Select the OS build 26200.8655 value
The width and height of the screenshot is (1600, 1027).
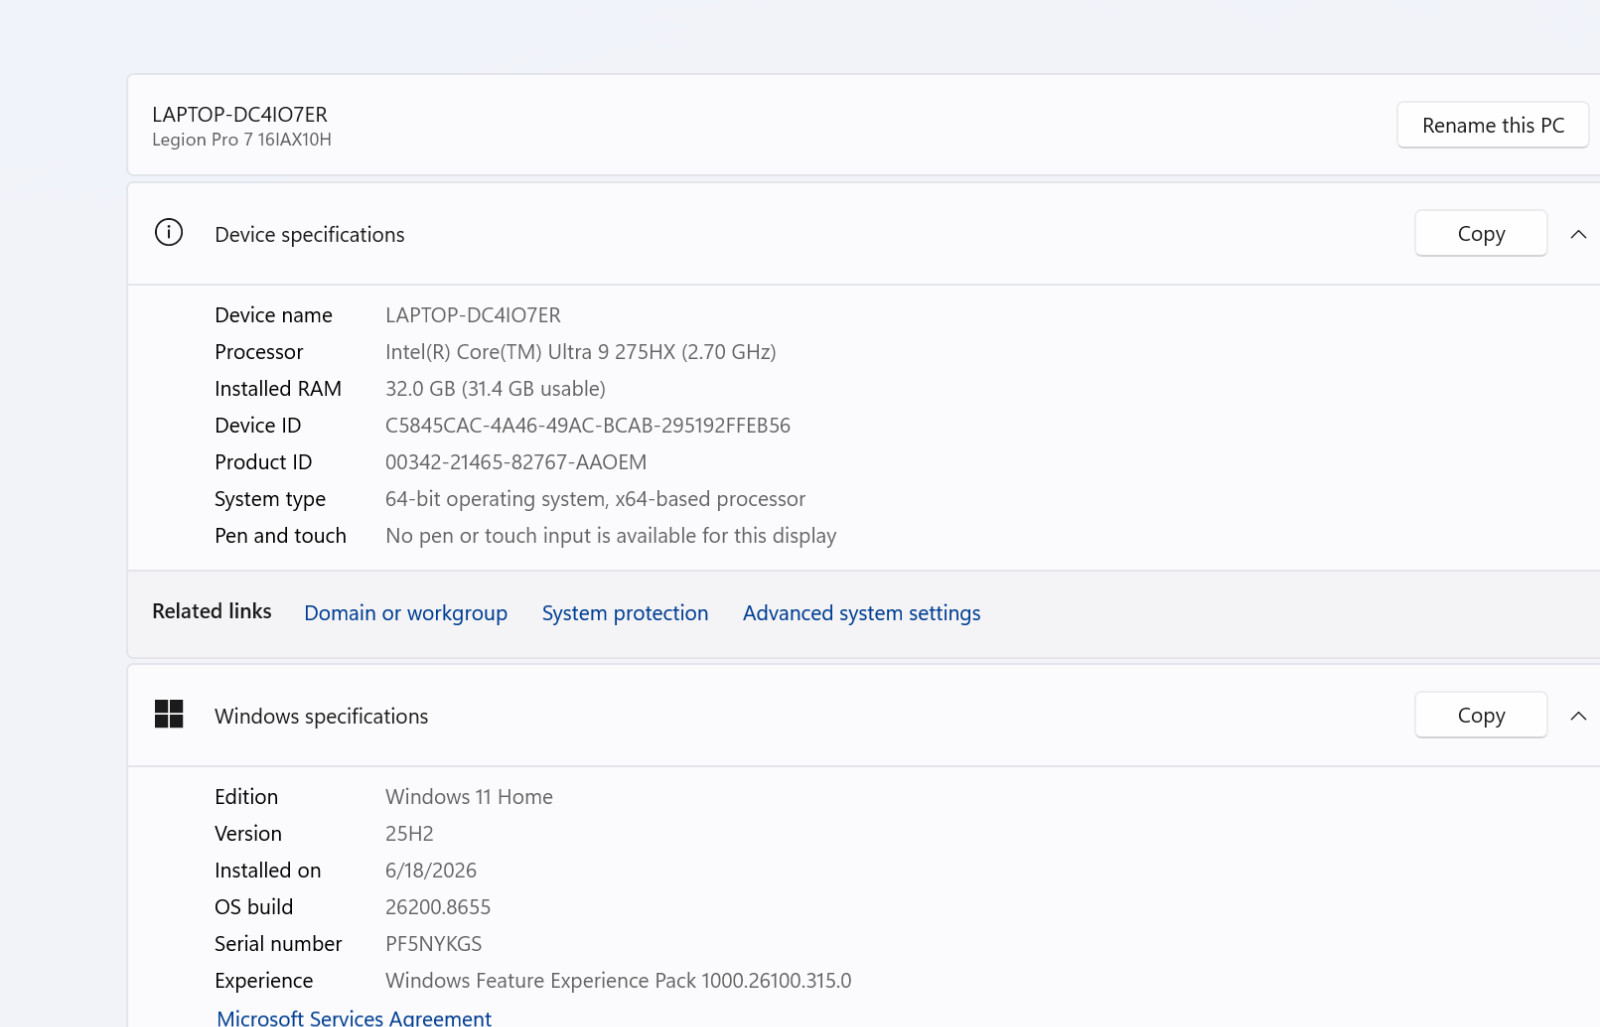tap(438, 907)
